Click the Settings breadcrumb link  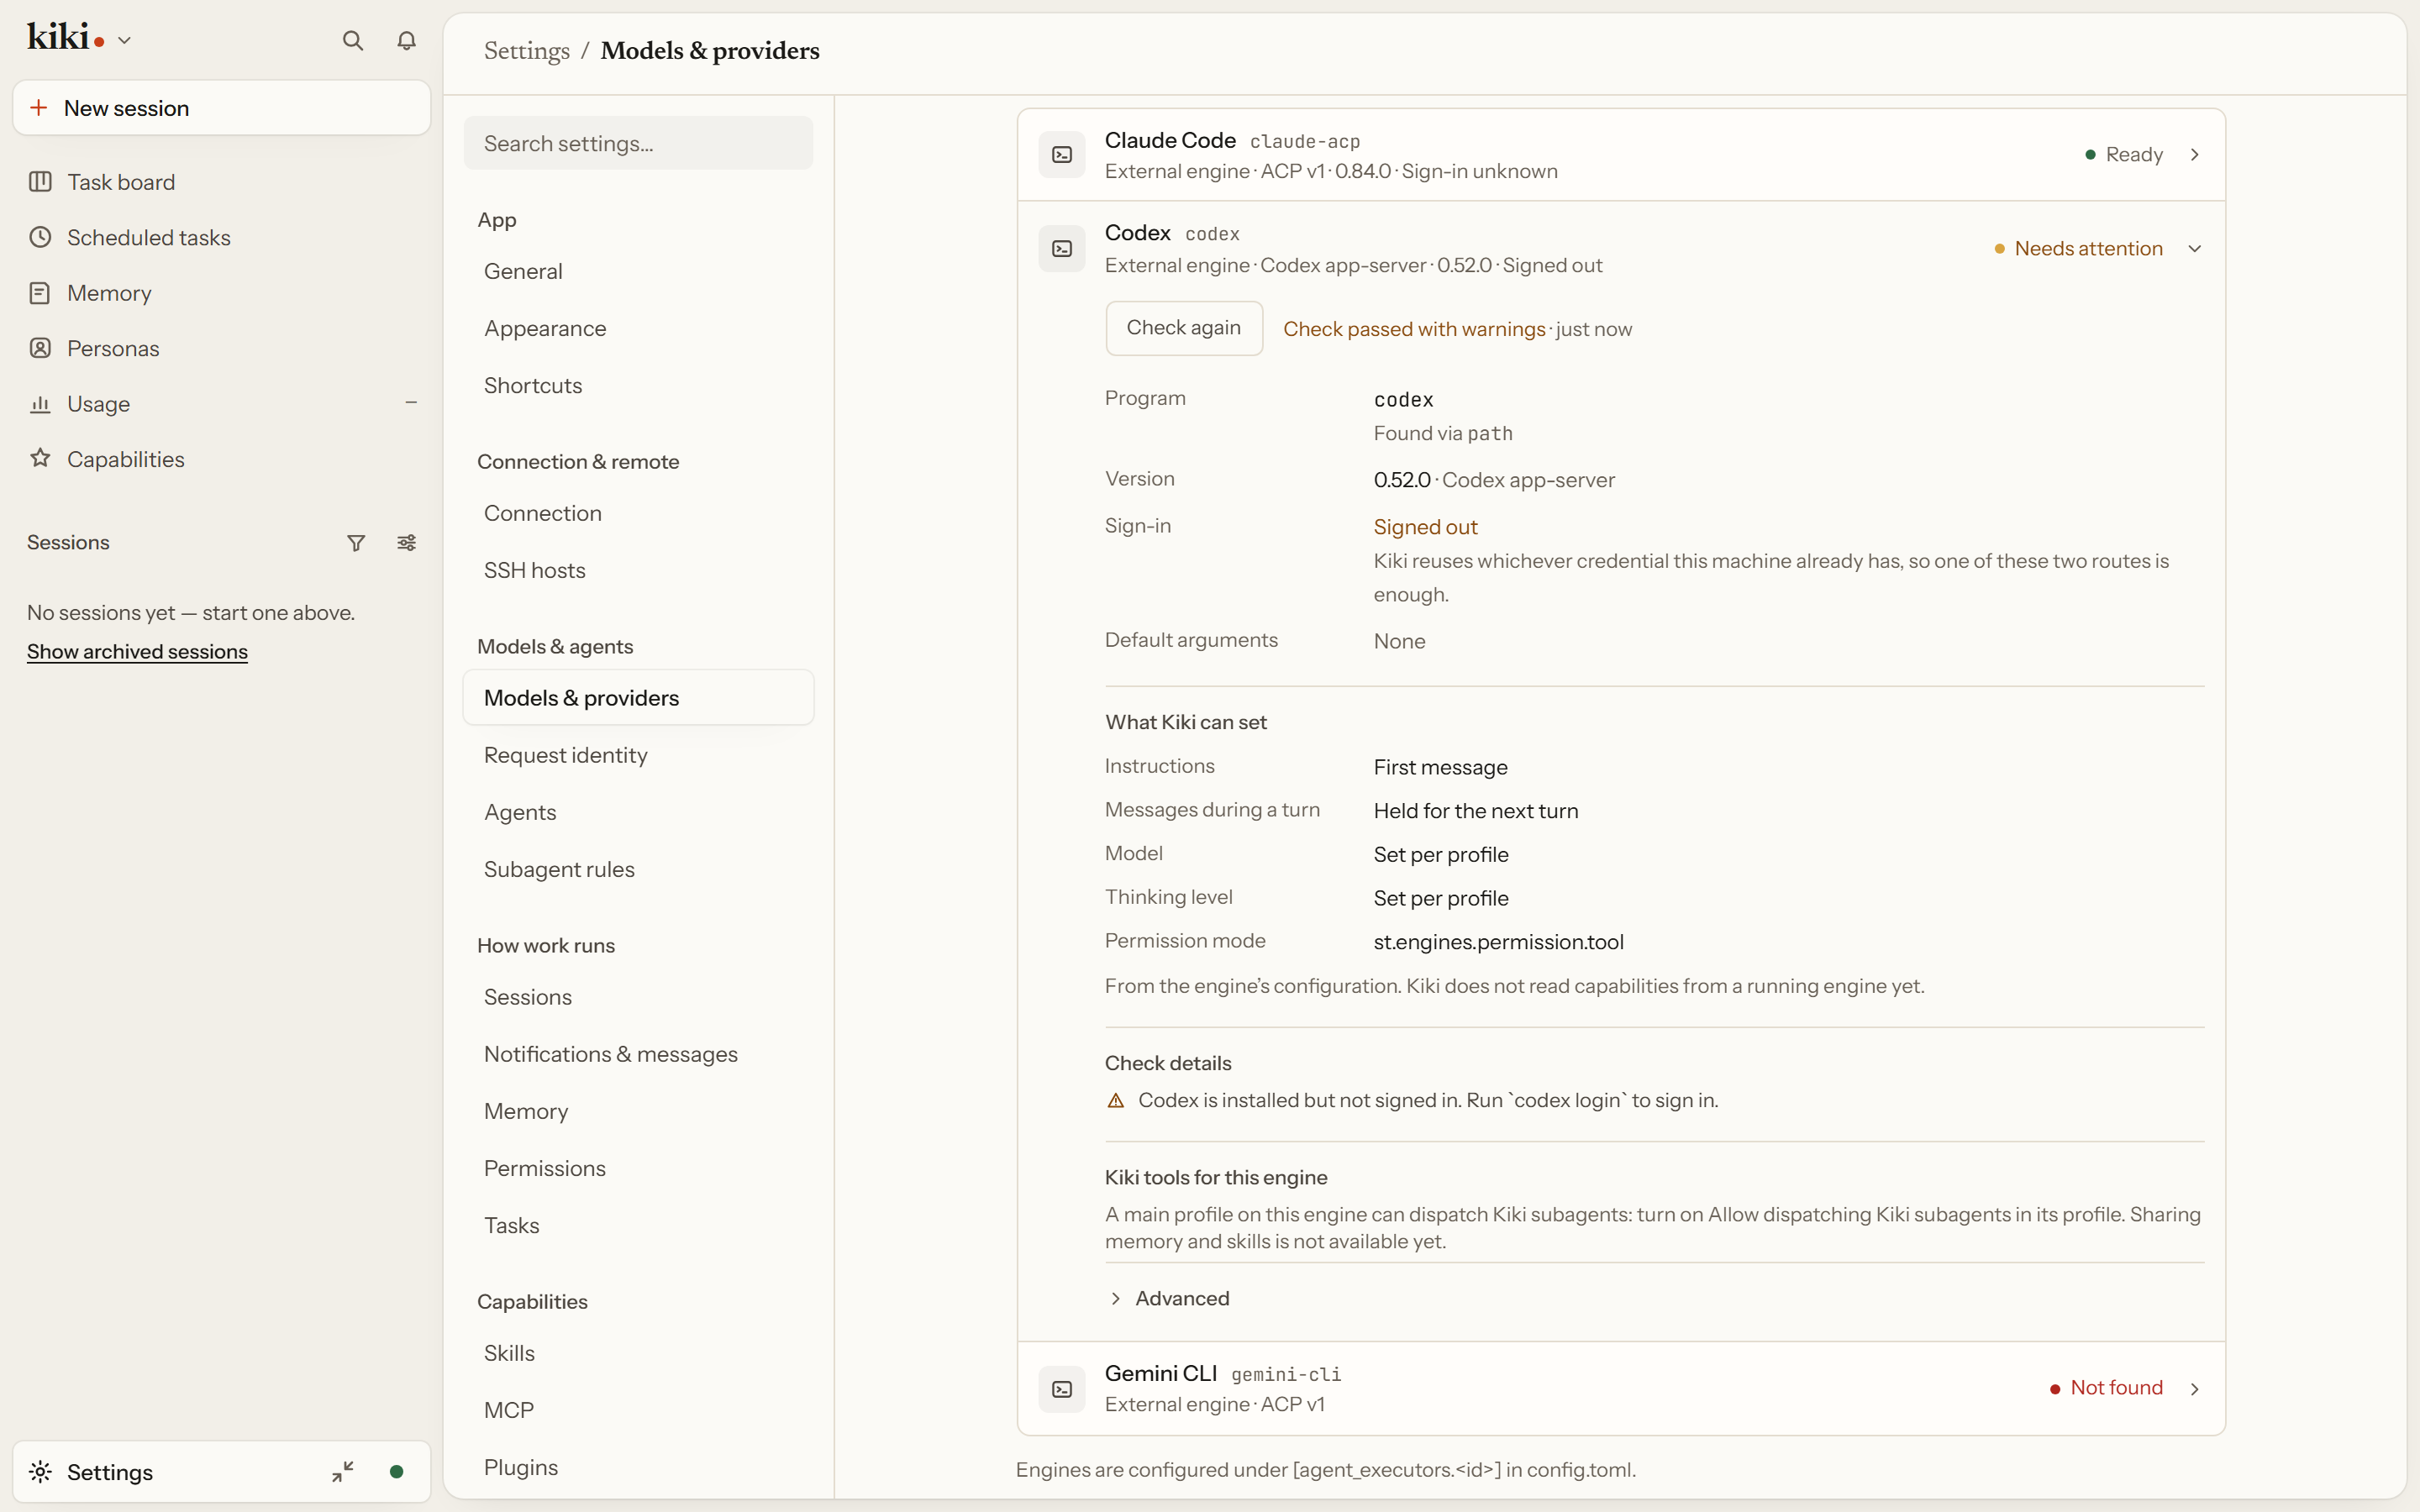coord(526,50)
